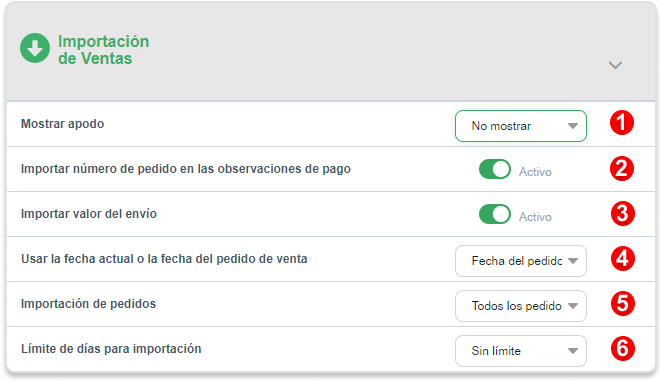Click the Importación de pedidos label
This screenshot has width=662, height=382.
tap(88, 303)
